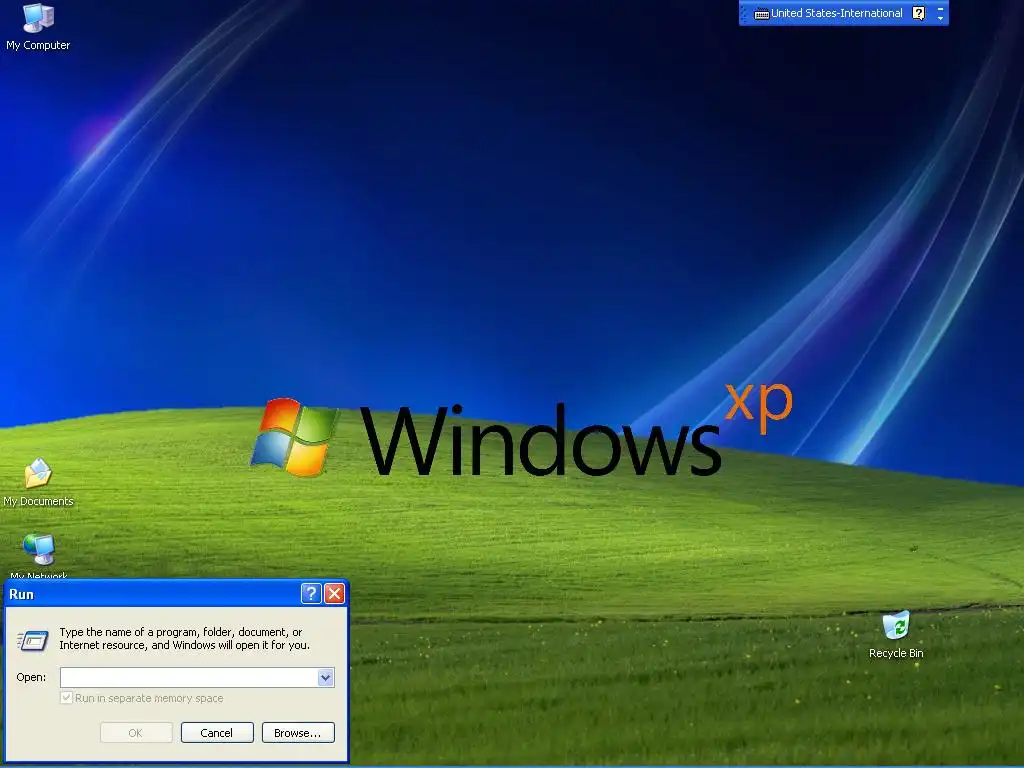Click the OK button in Run
This screenshot has width=1024, height=768.
(x=136, y=733)
